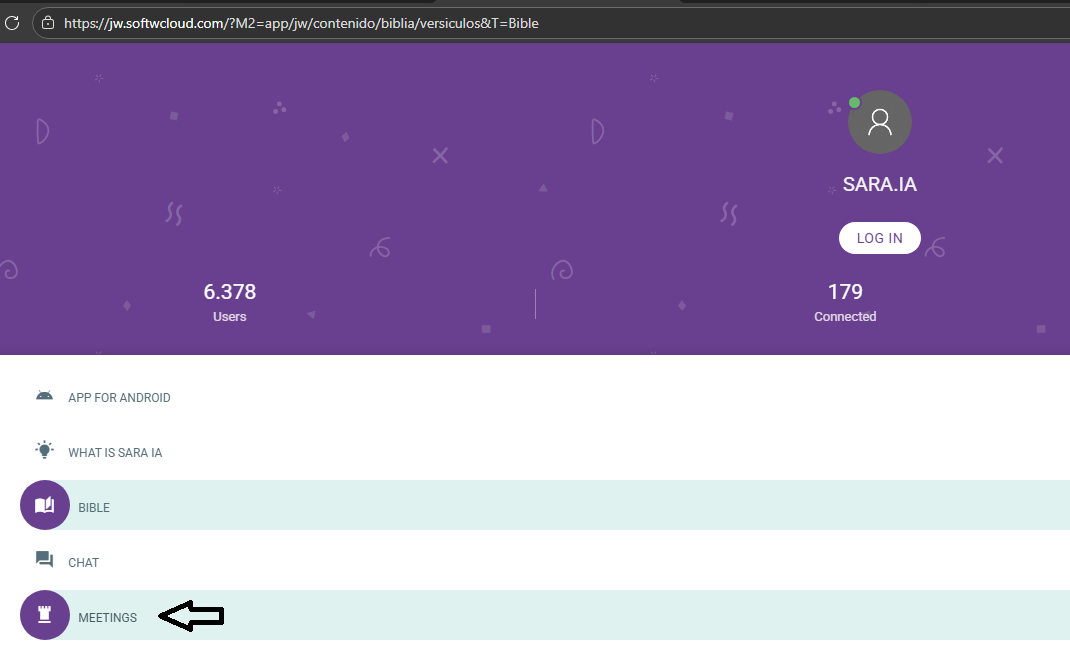Click the chat bubble icon

44,560
